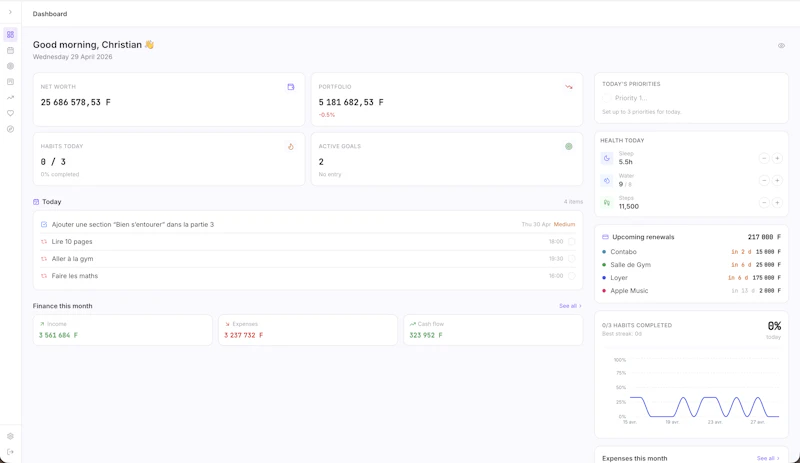Screen dimensions: 800x463
Task: Open the Loyer renewal entry
Action: (691, 278)
